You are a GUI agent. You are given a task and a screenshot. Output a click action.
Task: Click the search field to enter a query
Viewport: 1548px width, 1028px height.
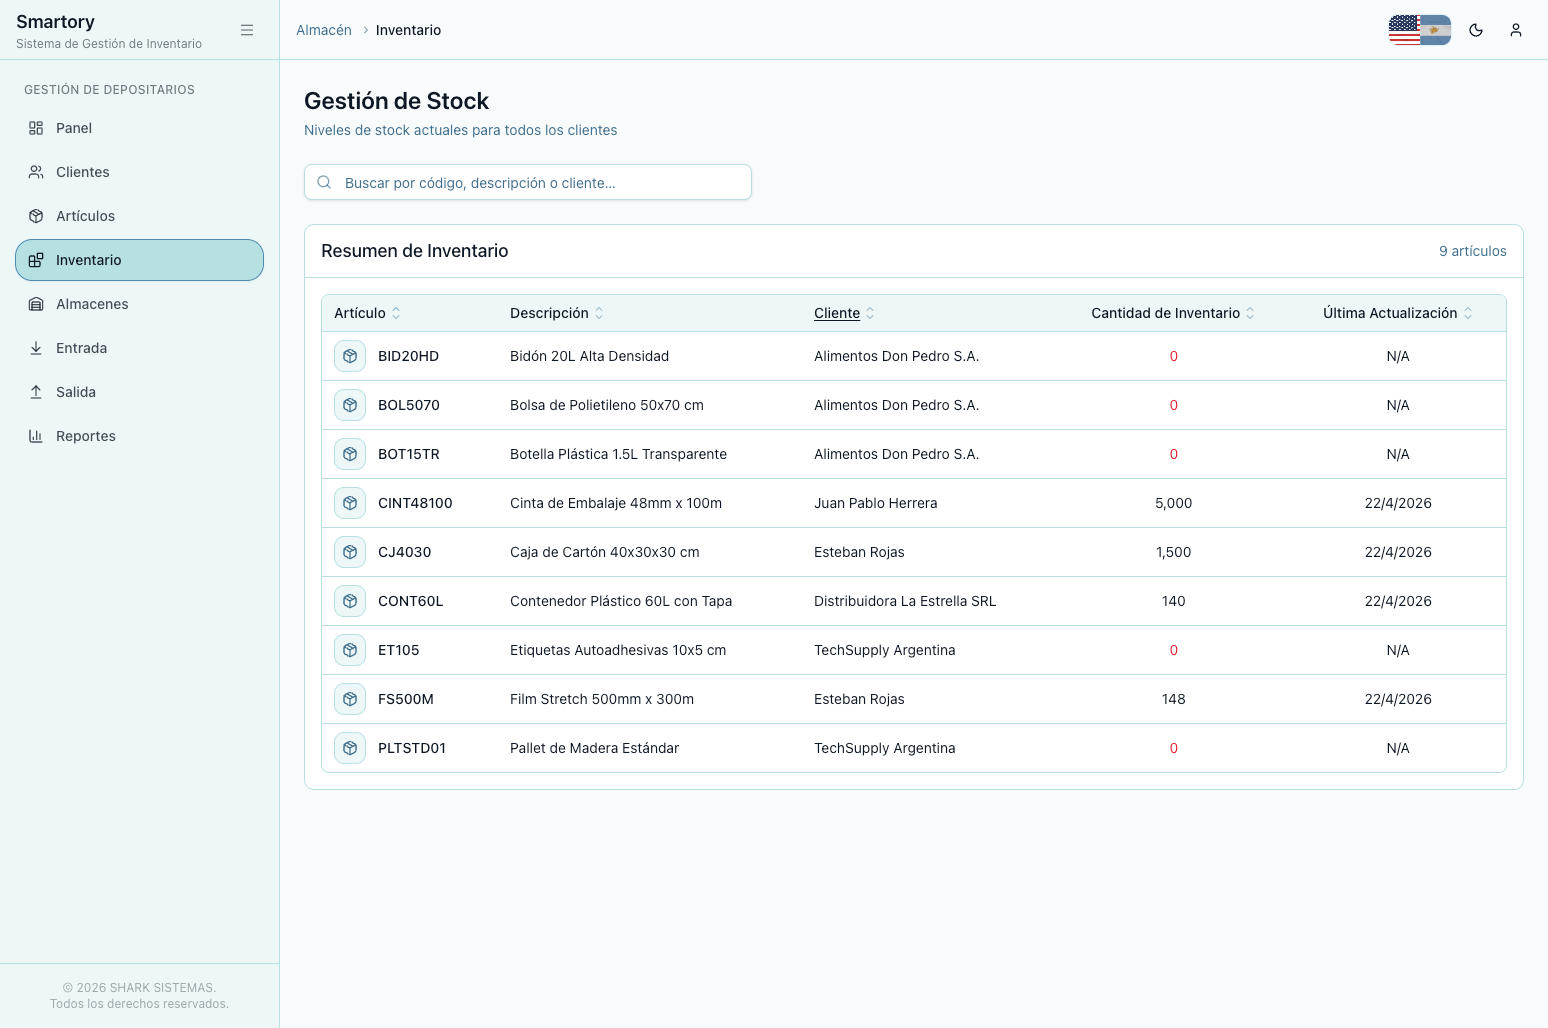pyautogui.click(x=528, y=182)
